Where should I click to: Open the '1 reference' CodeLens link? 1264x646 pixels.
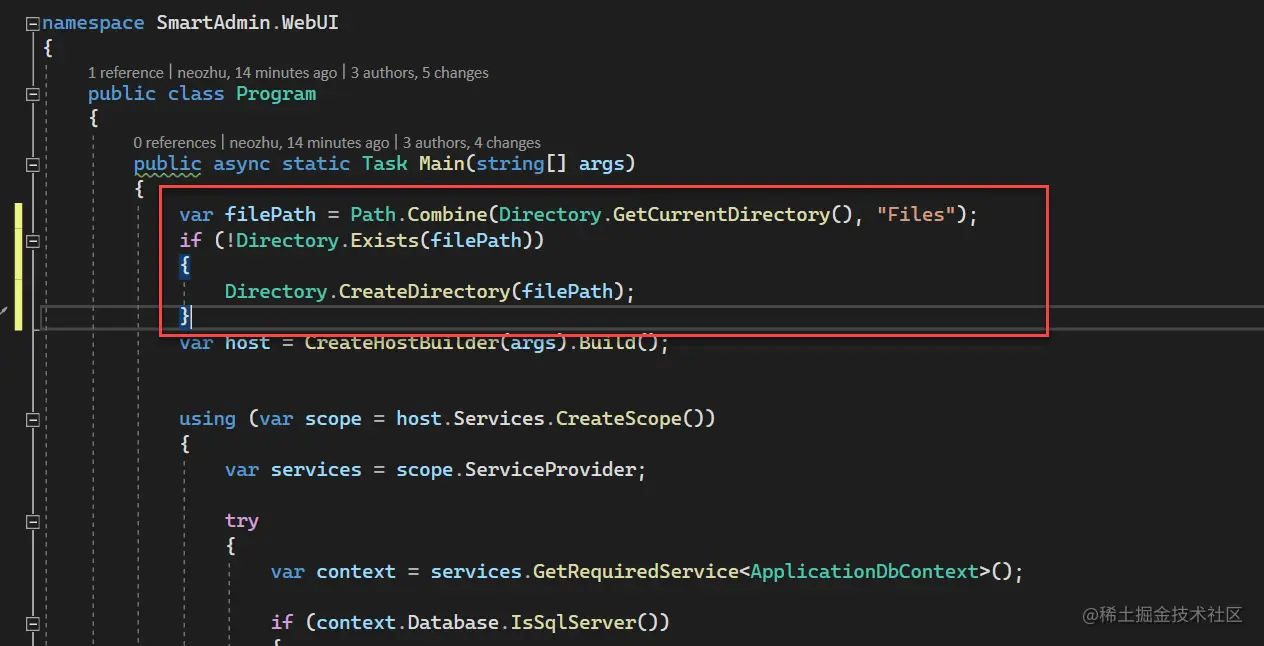[125, 72]
